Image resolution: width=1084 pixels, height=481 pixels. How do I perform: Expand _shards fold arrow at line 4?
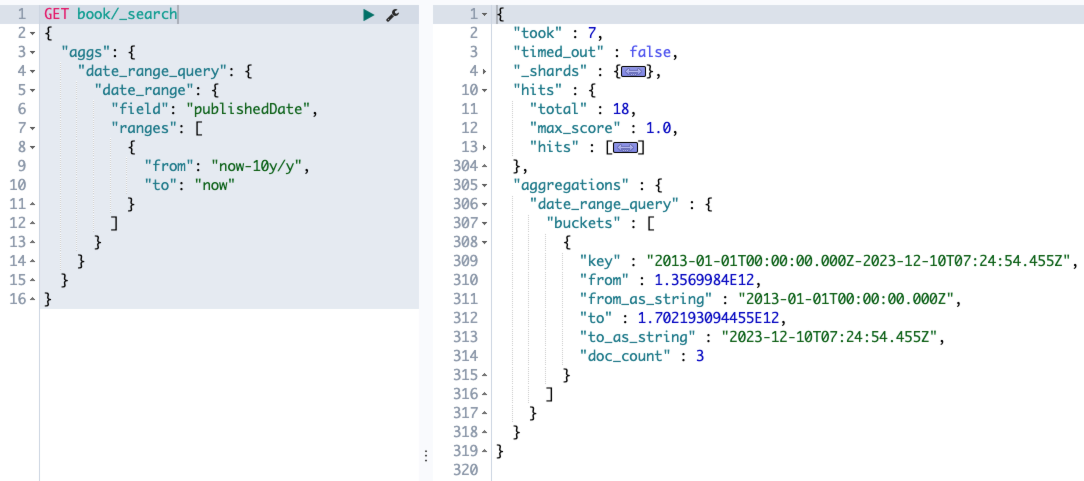pos(484,72)
